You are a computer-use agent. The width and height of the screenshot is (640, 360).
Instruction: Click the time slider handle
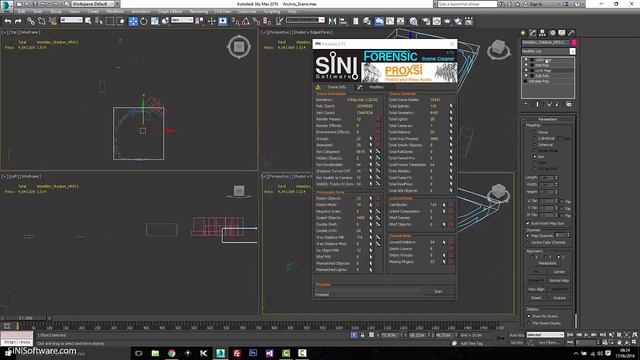tap(25, 318)
